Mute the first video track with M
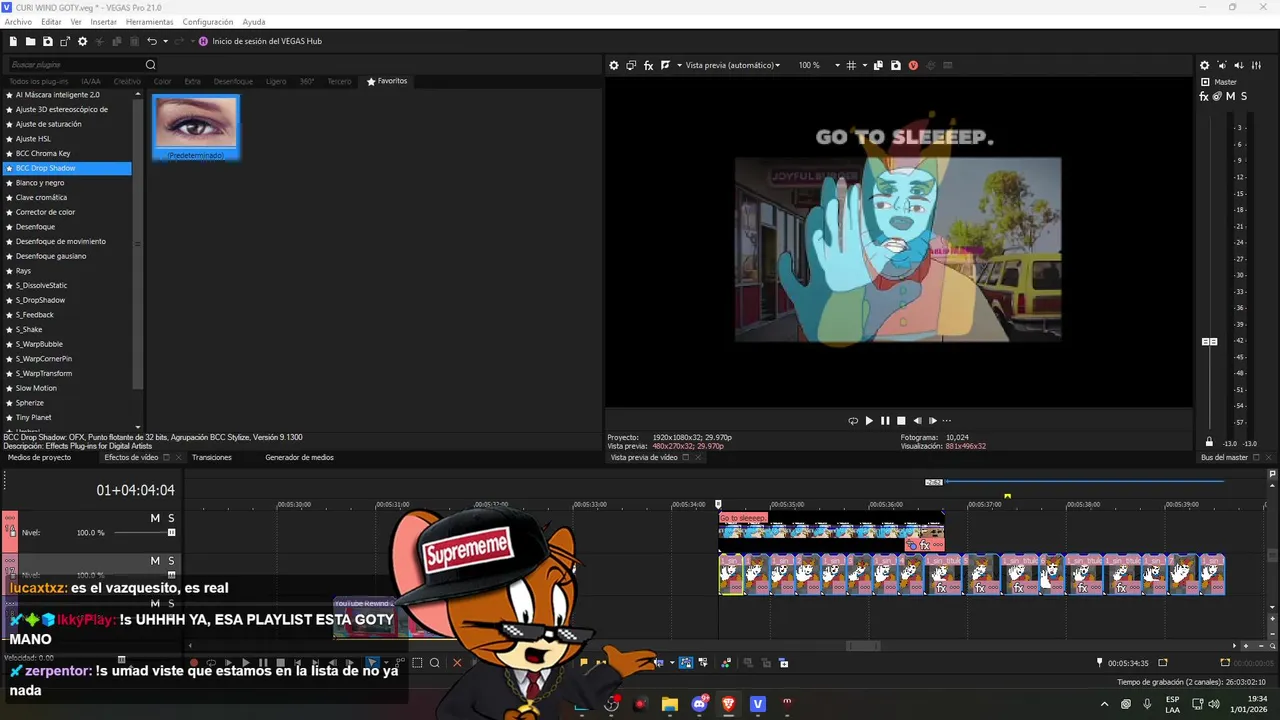This screenshot has width=1280, height=720. [x=155, y=518]
